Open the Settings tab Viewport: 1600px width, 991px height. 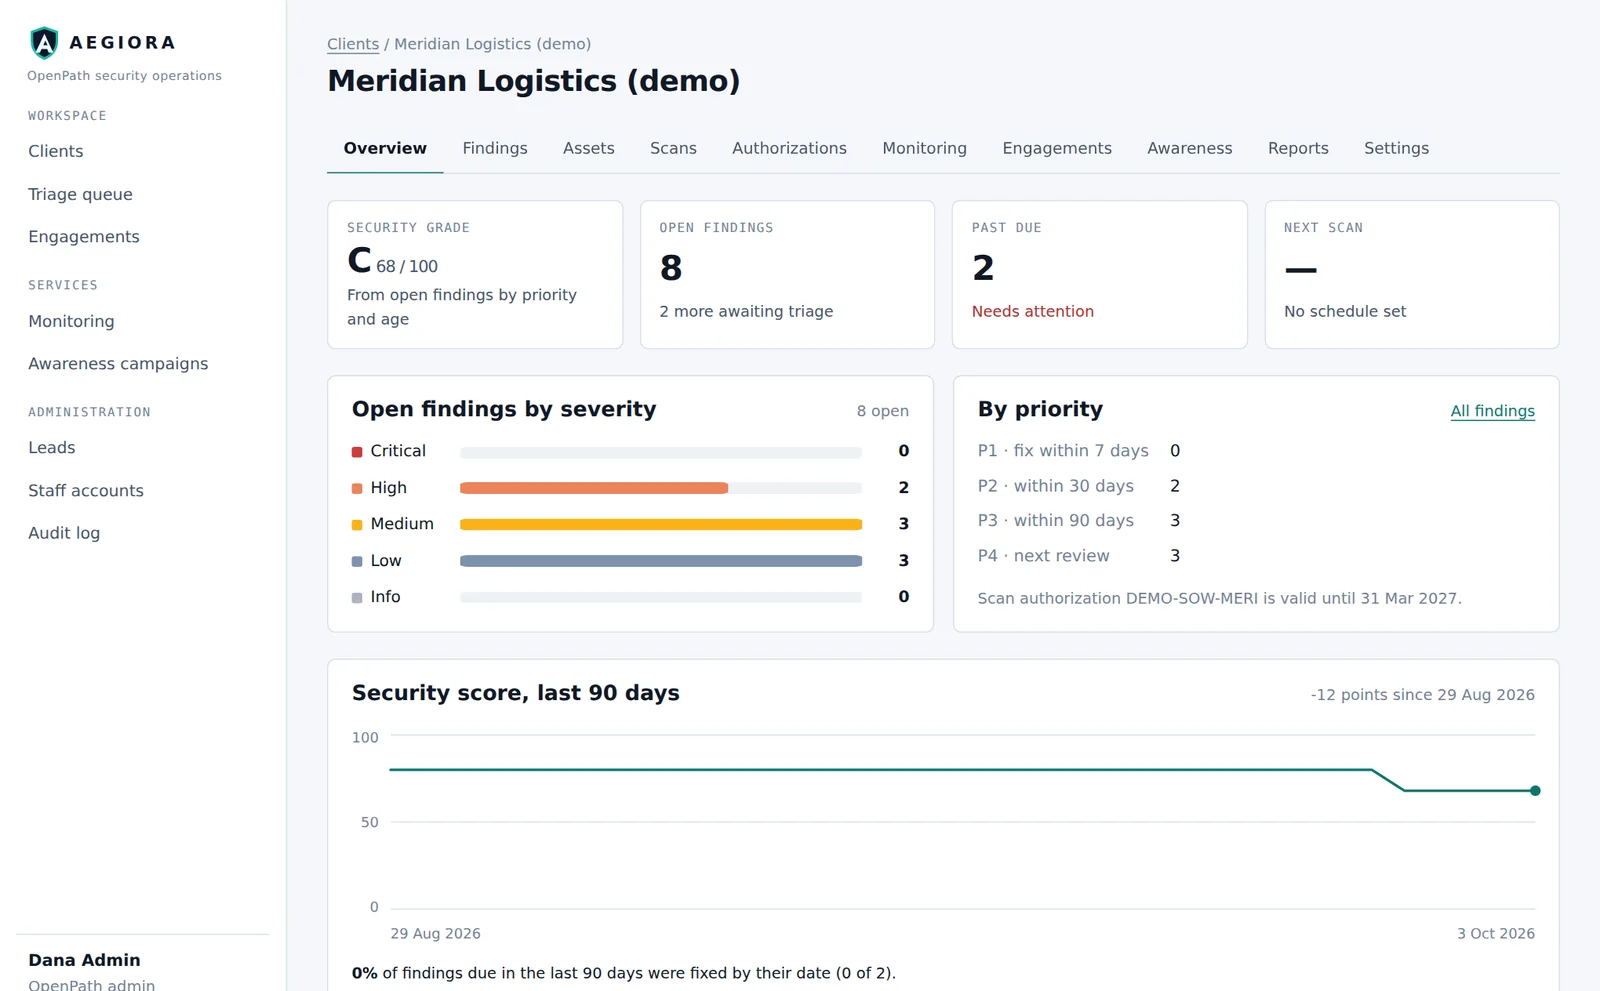coord(1396,148)
